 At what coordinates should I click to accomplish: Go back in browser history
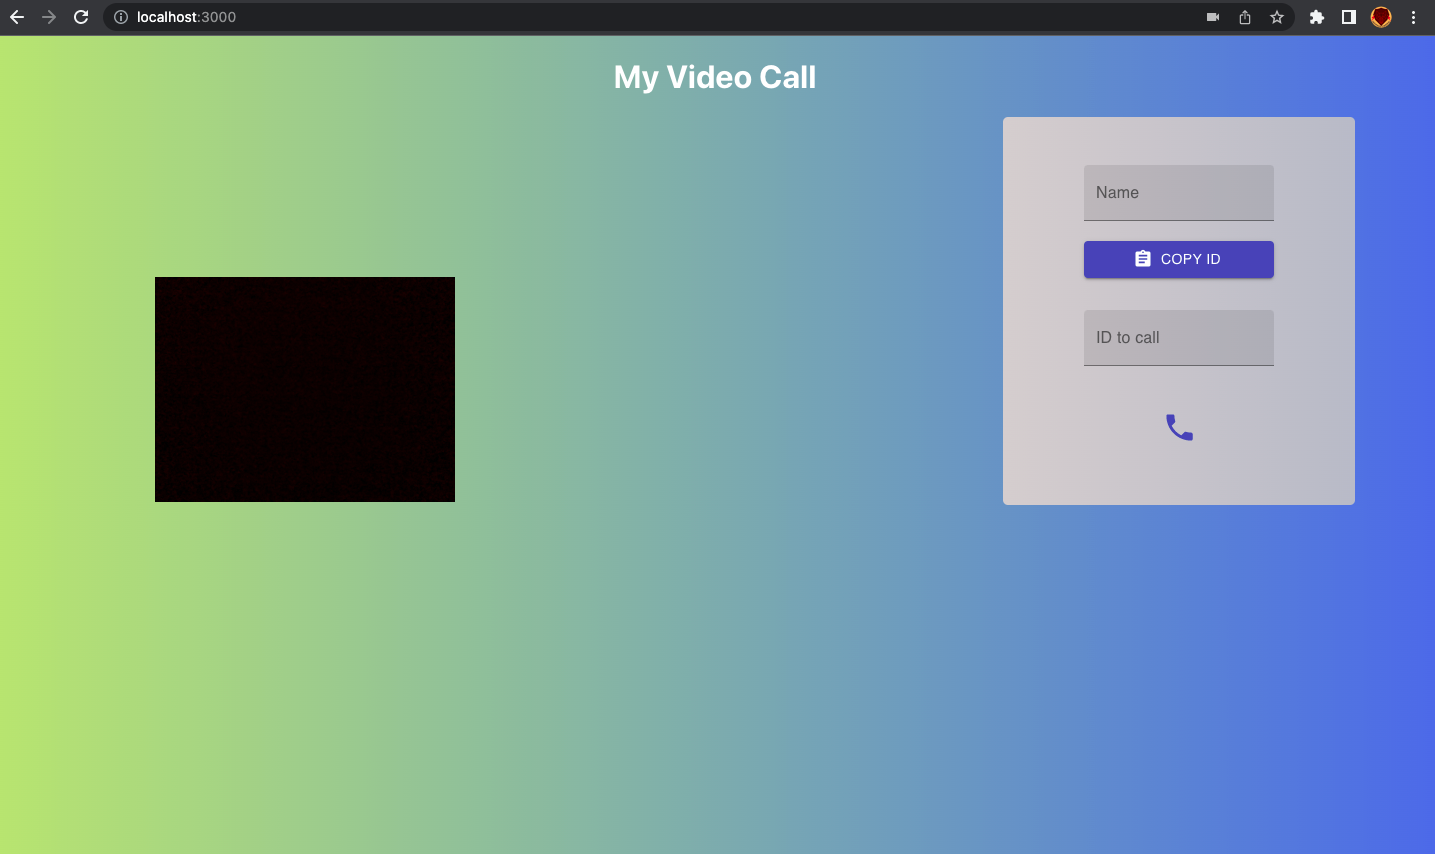[17, 17]
